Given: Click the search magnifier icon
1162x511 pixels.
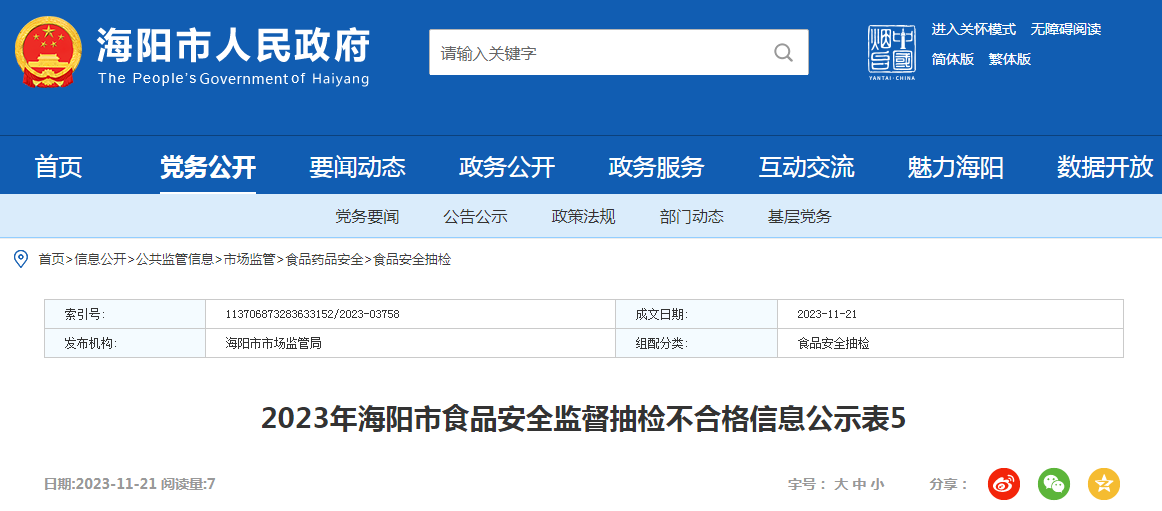Looking at the screenshot, I should pyautogui.click(x=783, y=53).
